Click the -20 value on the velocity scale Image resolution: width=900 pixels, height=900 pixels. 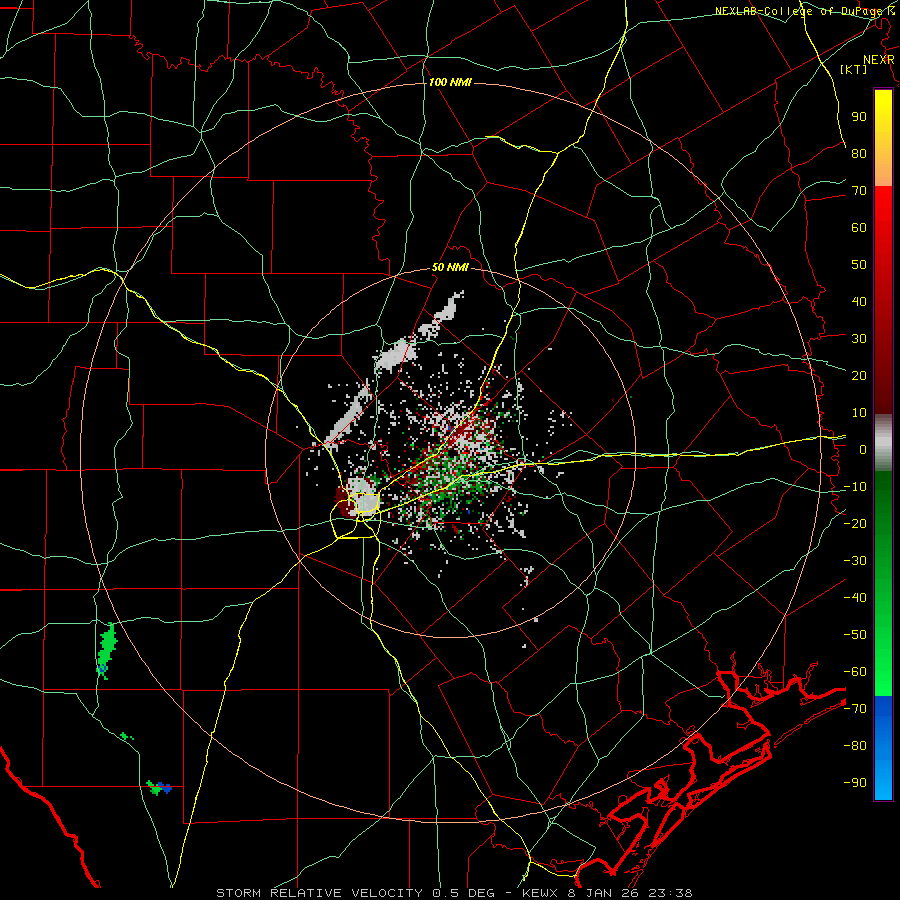click(855, 523)
